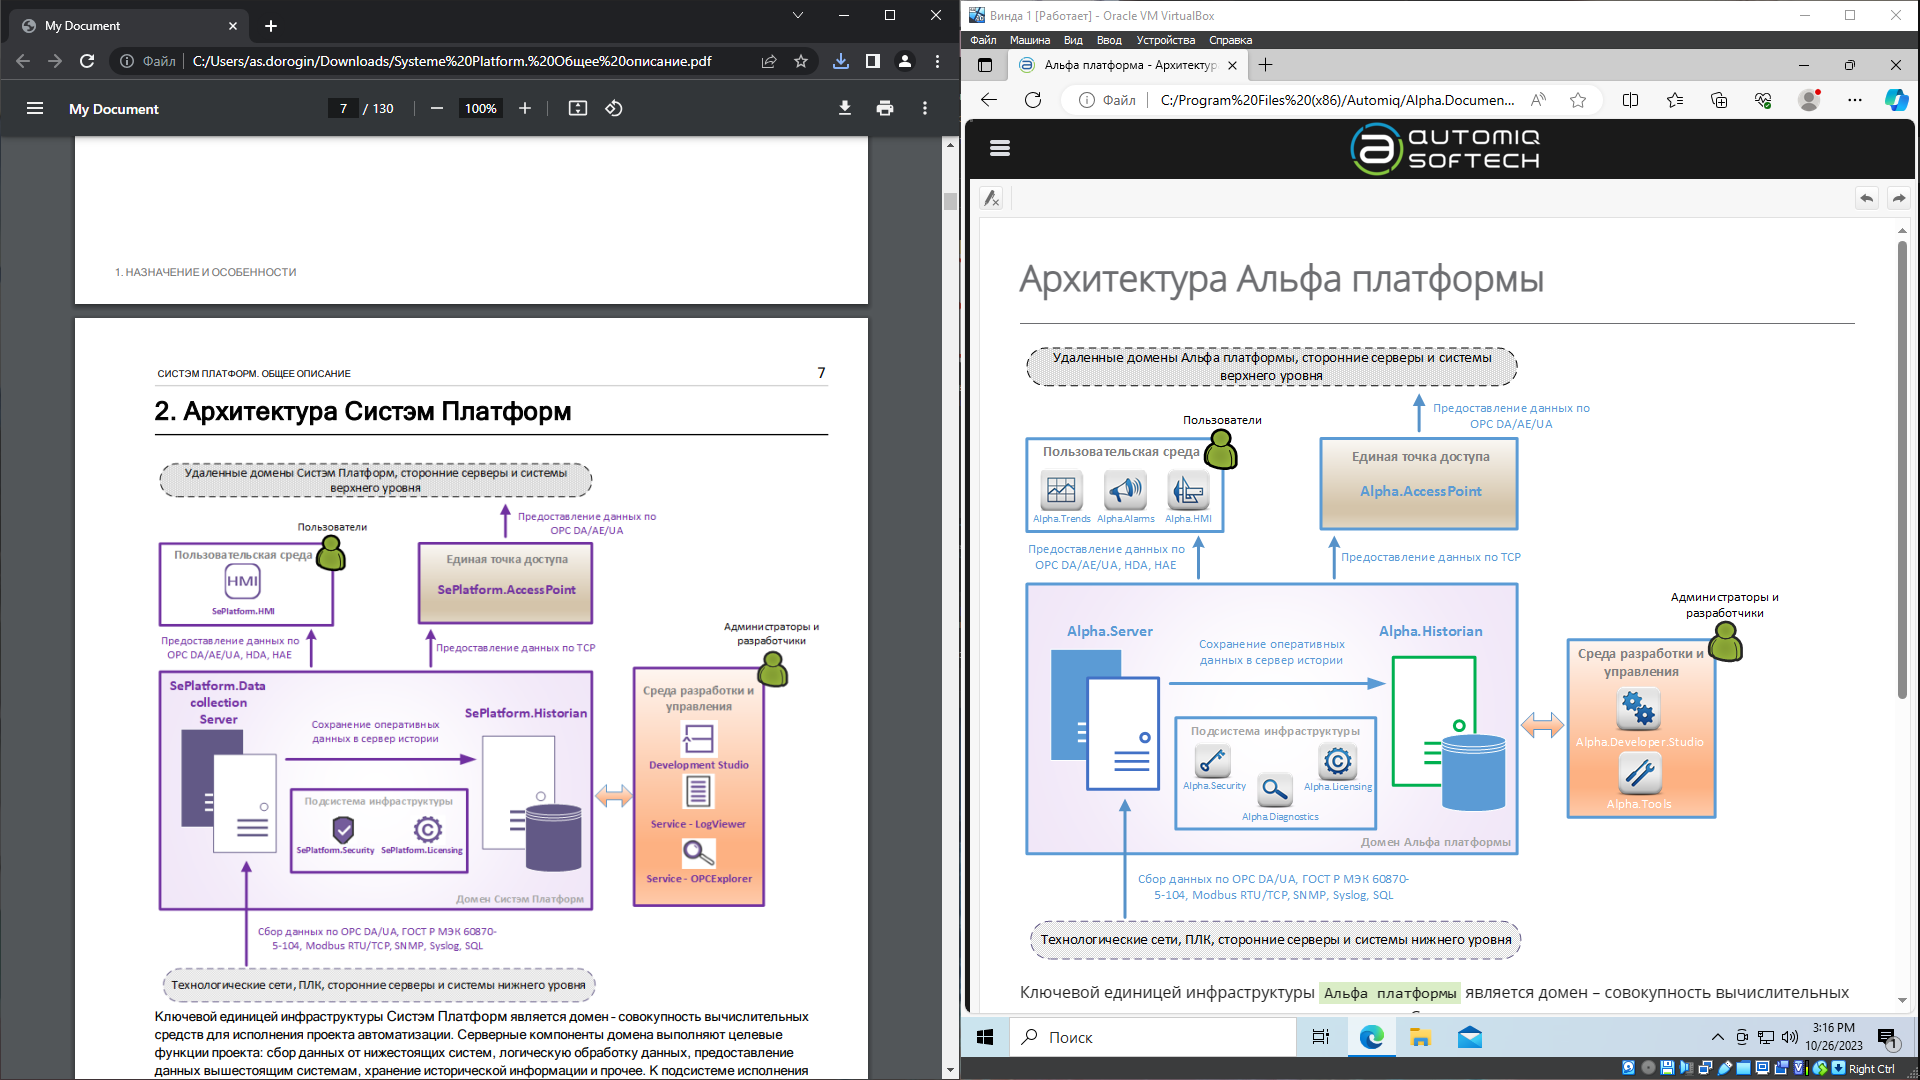Image resolution: width=1920 pixels, height=1080 pixels.
Task: Open File Explorer from VM taskbar
Action: pos(1420,1037)
